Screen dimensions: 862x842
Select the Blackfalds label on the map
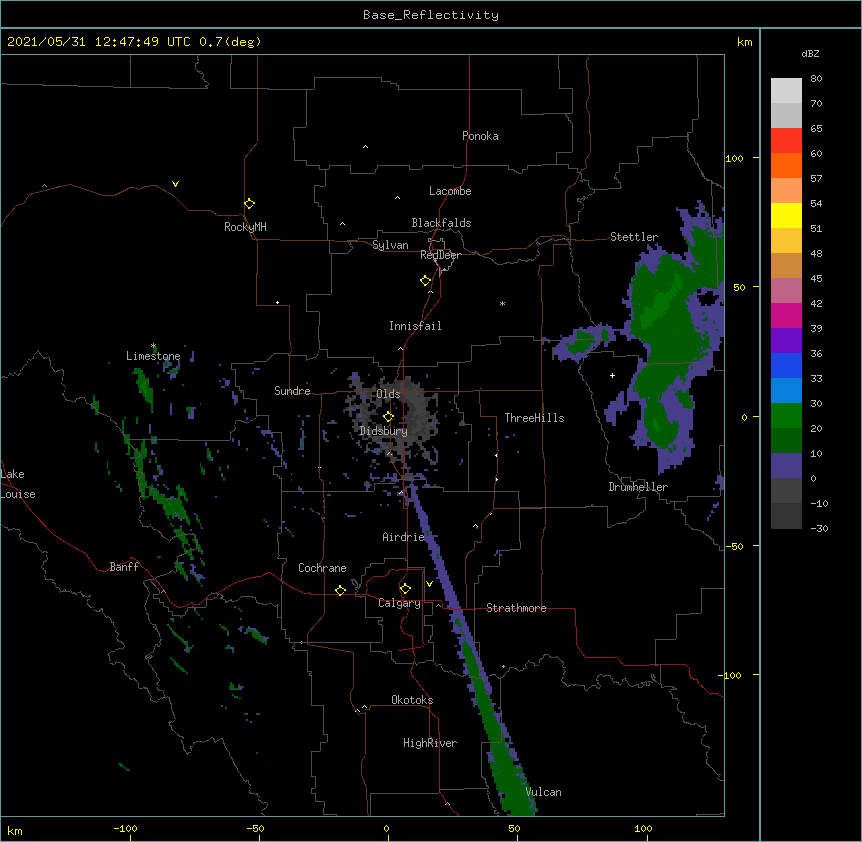[x=441, y=223]
